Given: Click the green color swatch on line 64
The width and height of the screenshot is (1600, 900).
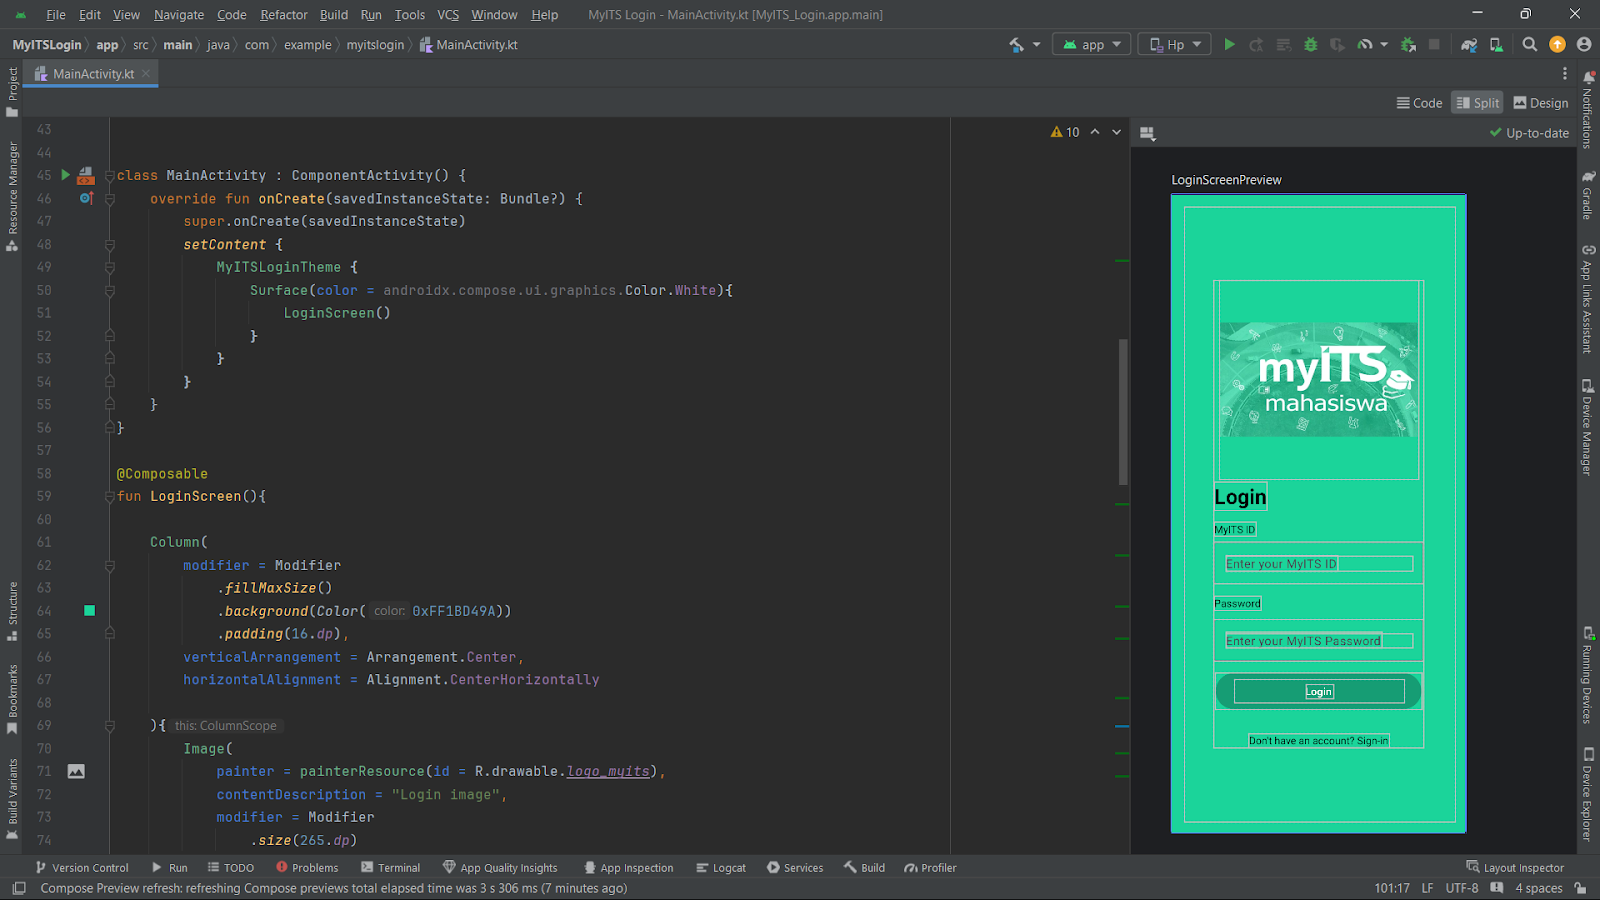Looking at the screenshot, I should pos(89,610).
